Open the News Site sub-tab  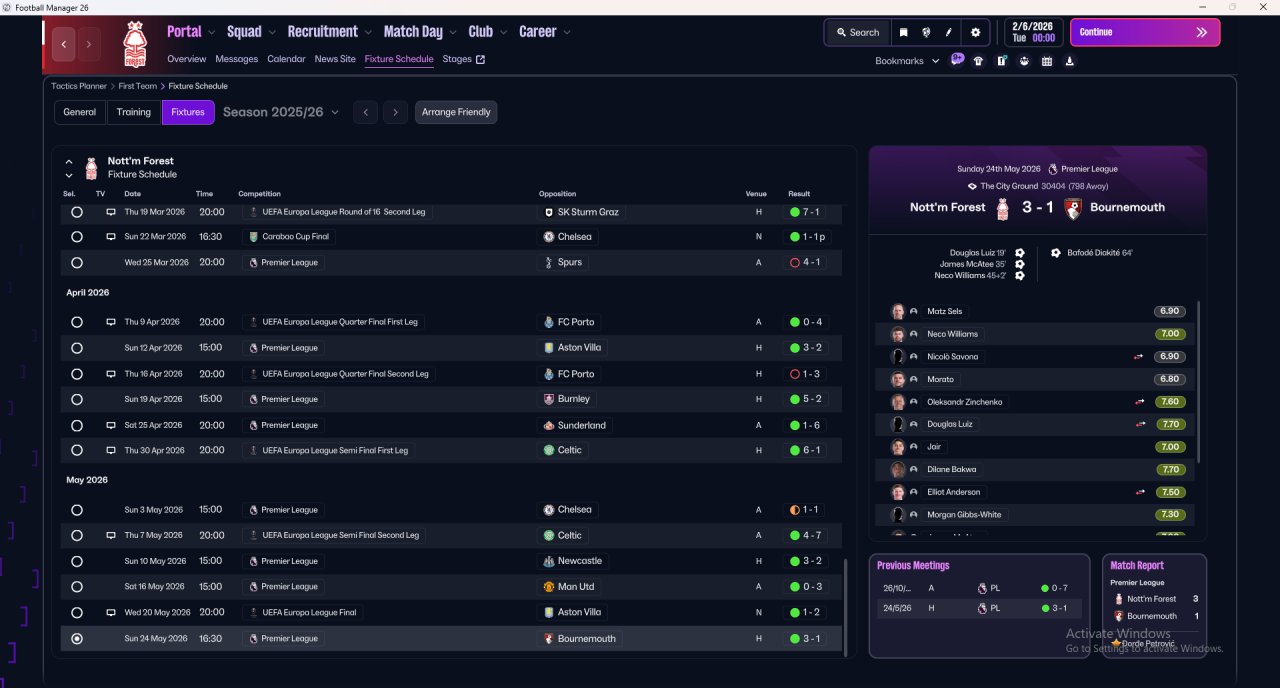click(x=335, y=59)
